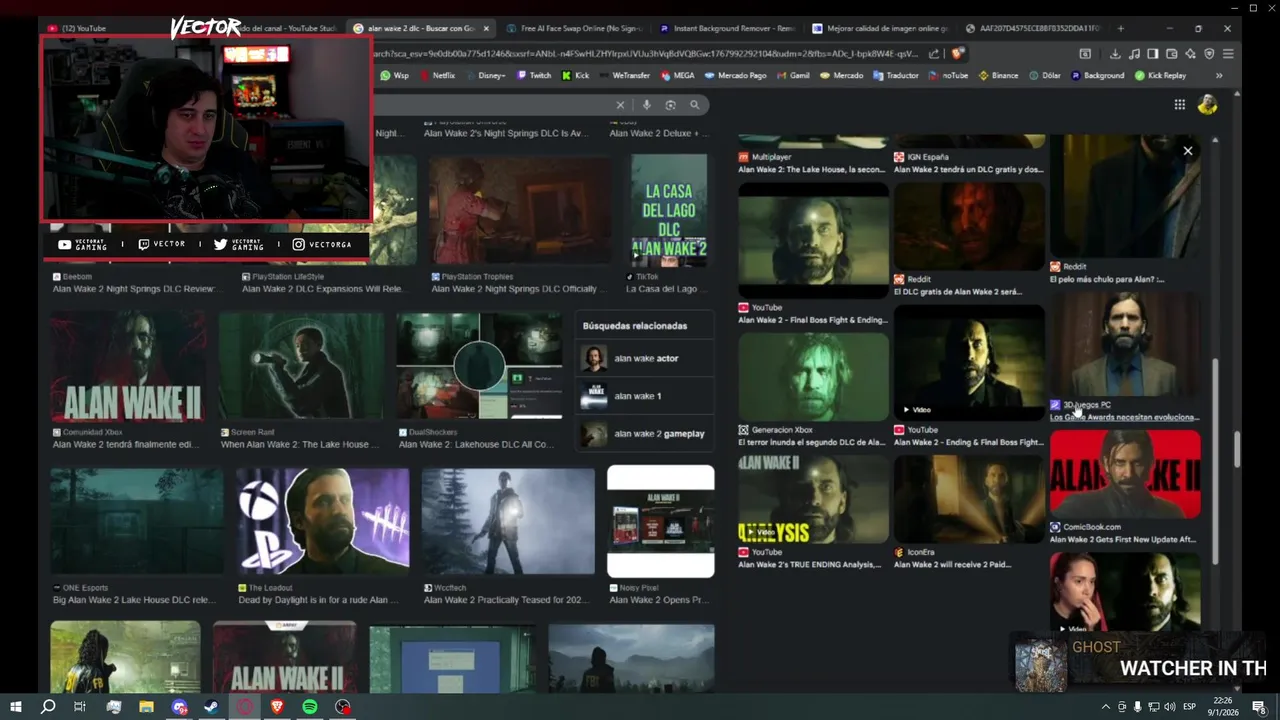Image resolution: width=1280 pixels, height=720 pixels.
Task: Click the magnifier search button
Action: point(694,105)
